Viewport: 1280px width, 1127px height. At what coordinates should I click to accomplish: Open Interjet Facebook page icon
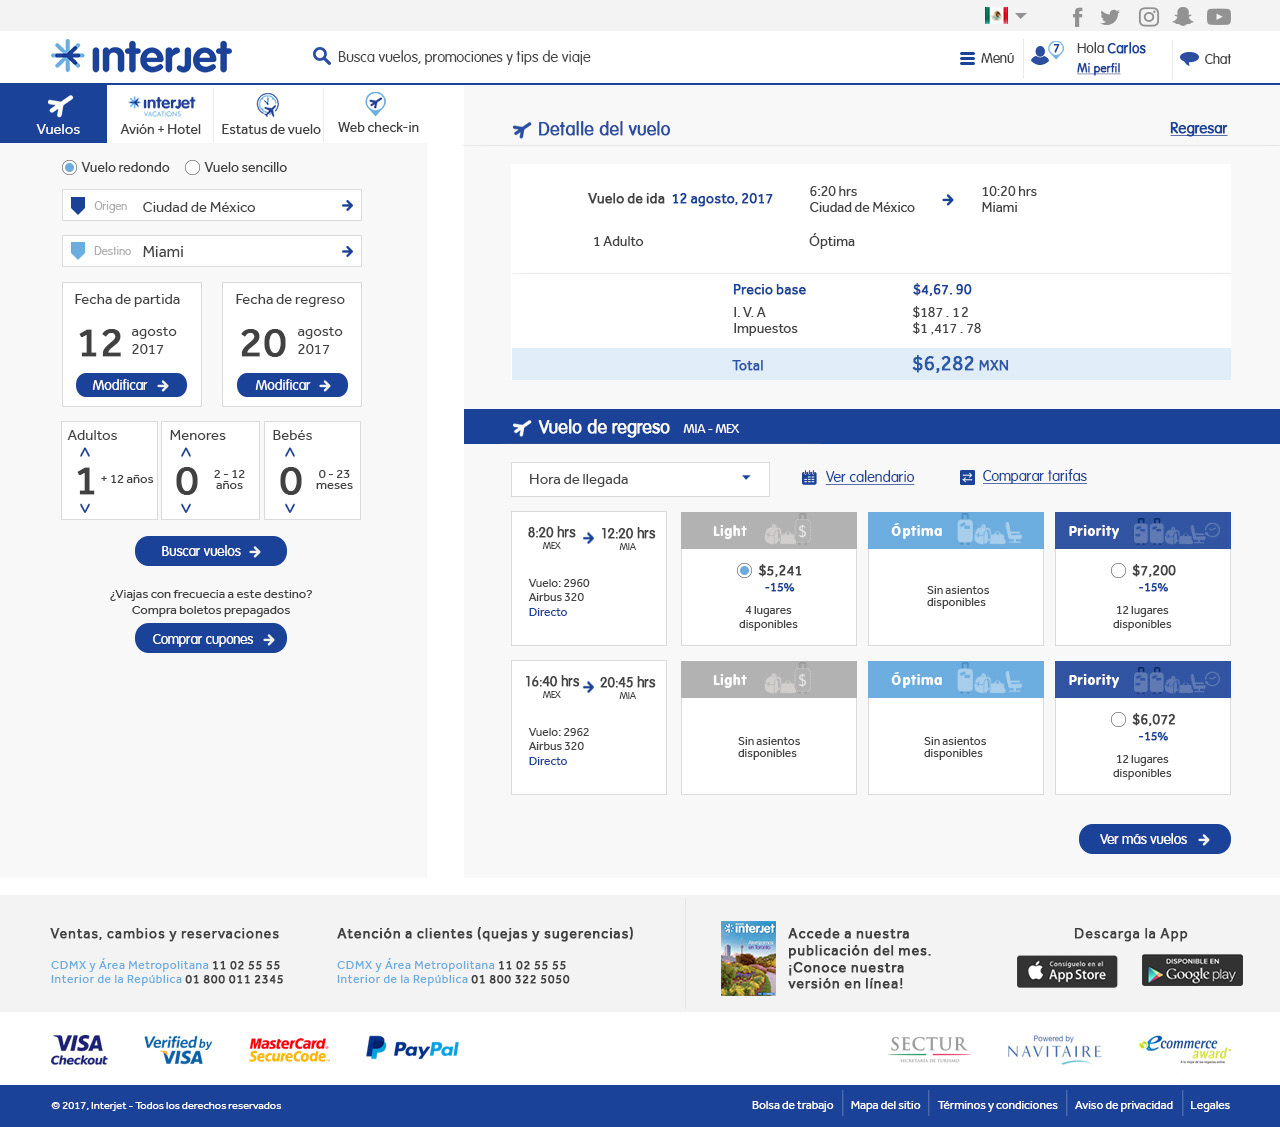click(x=1077, y=17)
